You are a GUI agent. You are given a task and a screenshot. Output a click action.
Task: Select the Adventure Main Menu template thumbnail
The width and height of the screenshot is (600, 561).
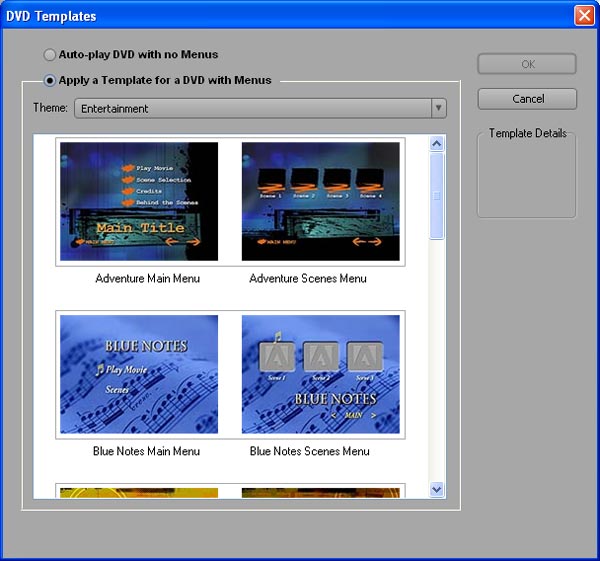coord(139,201)
